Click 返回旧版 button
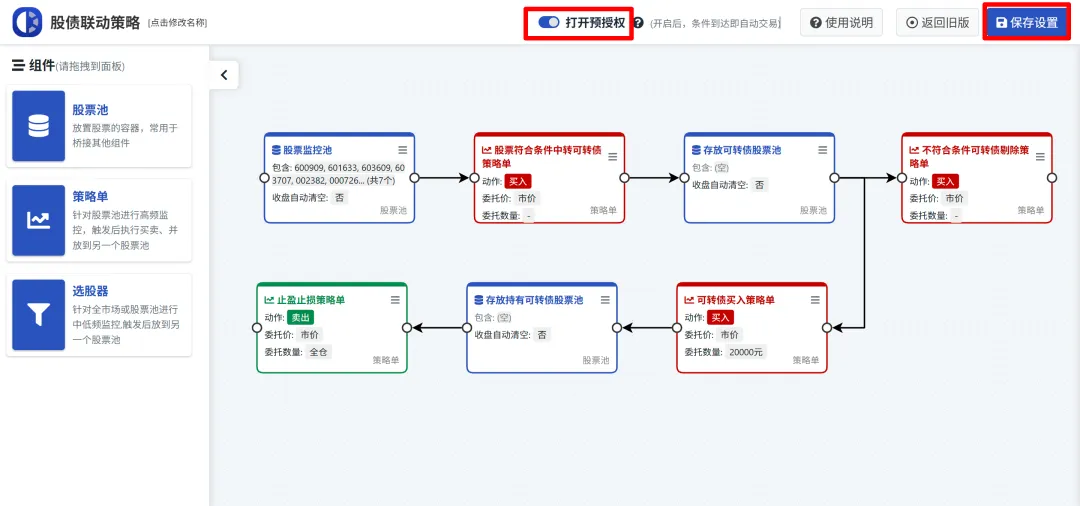The image size is (1080, 506). (x=937, y=22)
